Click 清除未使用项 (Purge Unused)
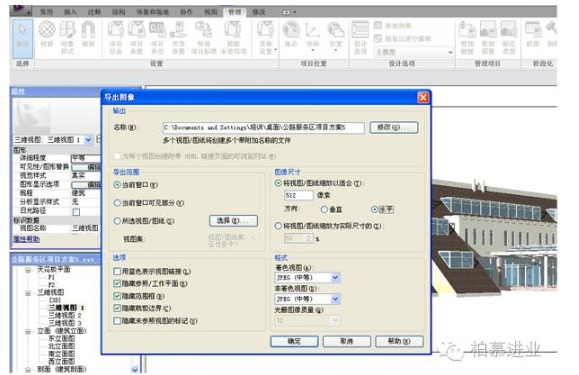 233,37
